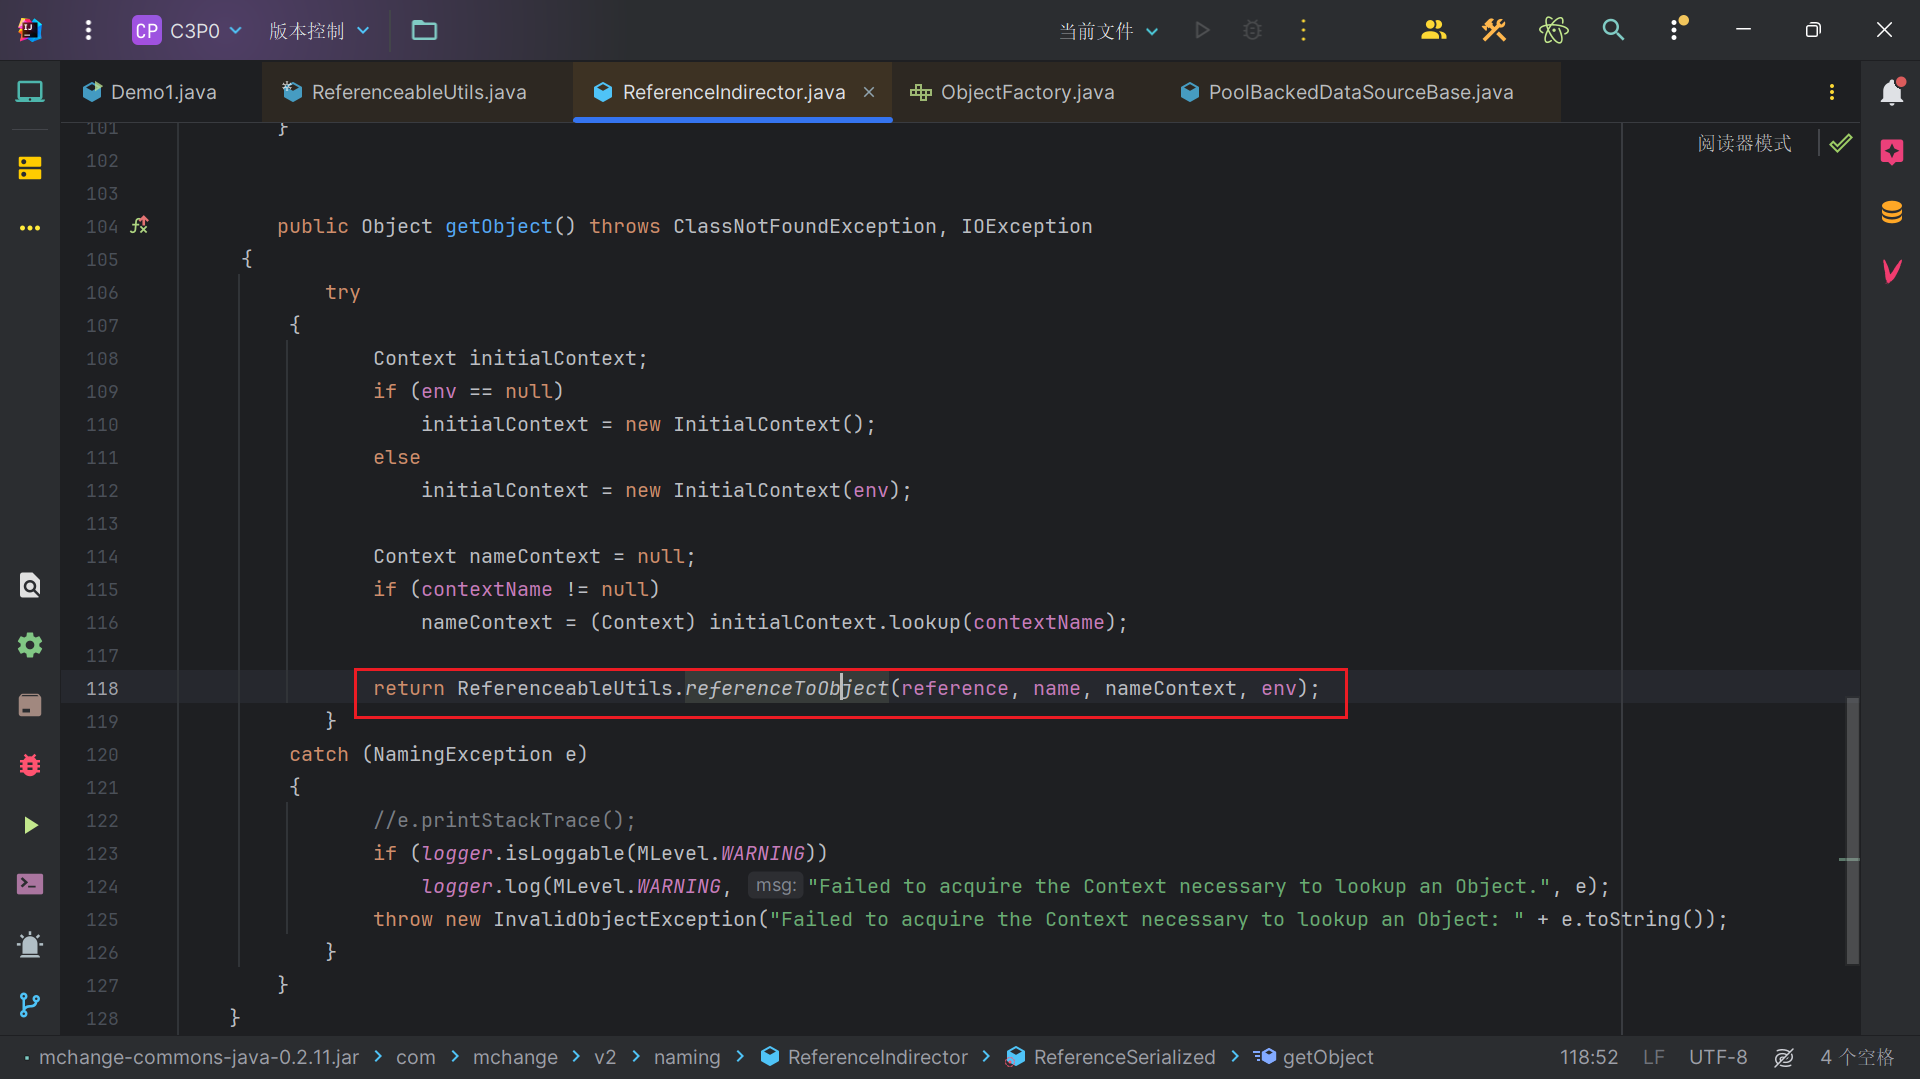The image size is (1920, 1079).
Task: Open the Git branch tool window
Action: point(30,1004)
